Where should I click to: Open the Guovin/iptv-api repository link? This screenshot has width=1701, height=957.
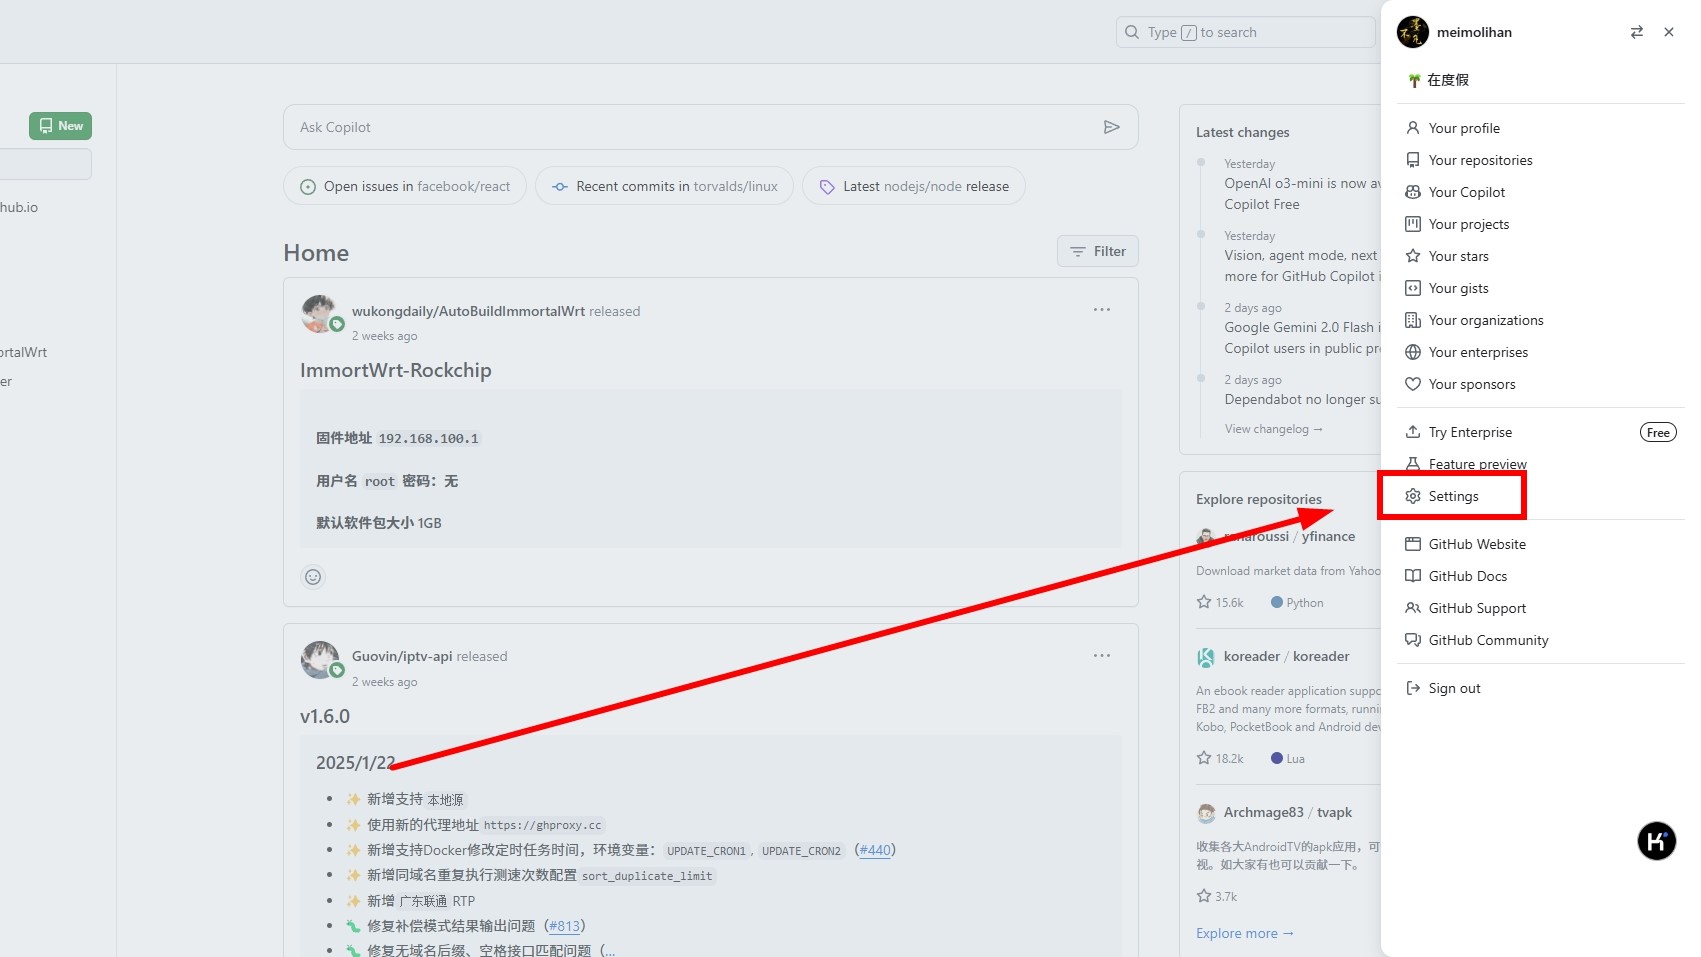[x=402, y=656]
